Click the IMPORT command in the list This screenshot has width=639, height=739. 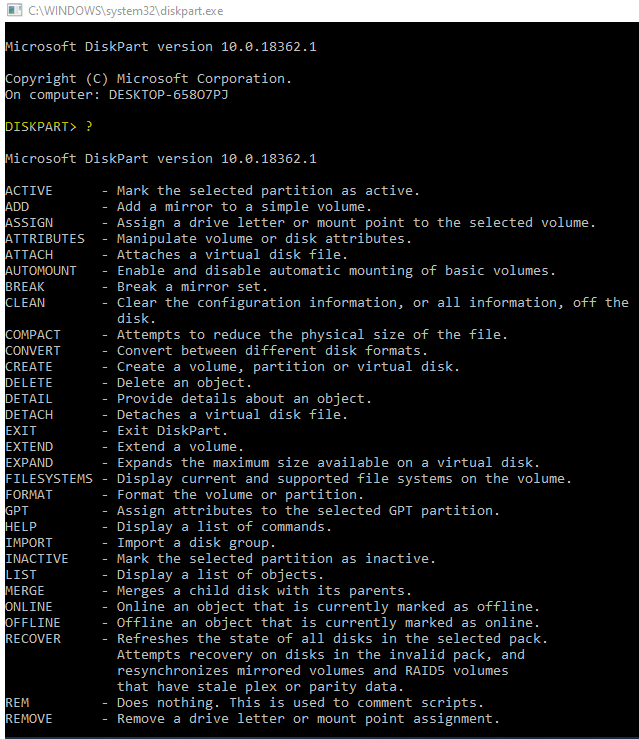pos(29,543)
